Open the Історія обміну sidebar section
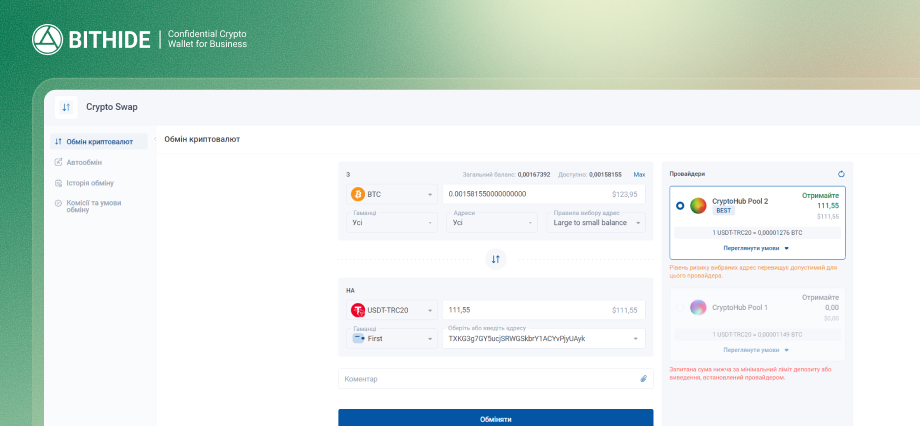The width and height of the screenshot is (920, 426). point(89,183)
